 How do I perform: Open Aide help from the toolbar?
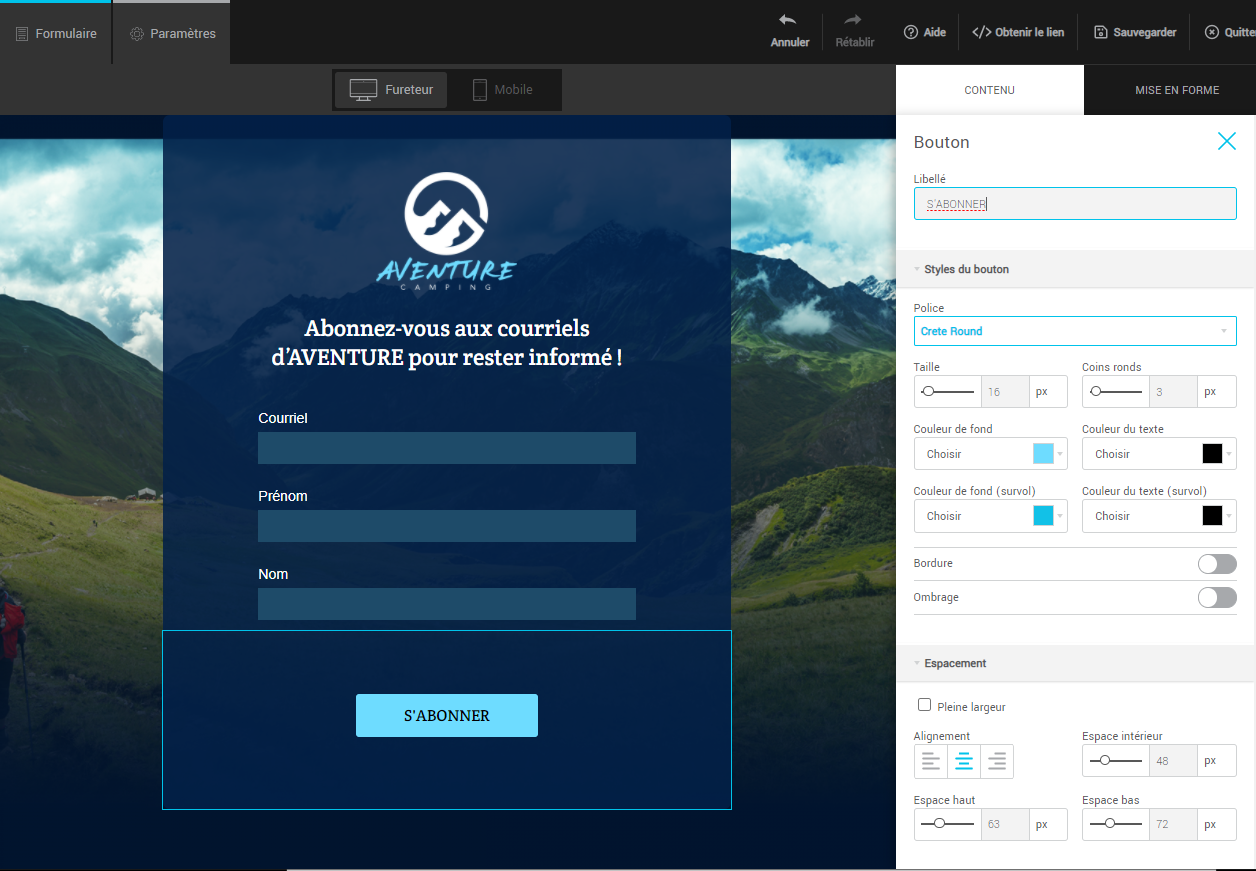(924, 32)
